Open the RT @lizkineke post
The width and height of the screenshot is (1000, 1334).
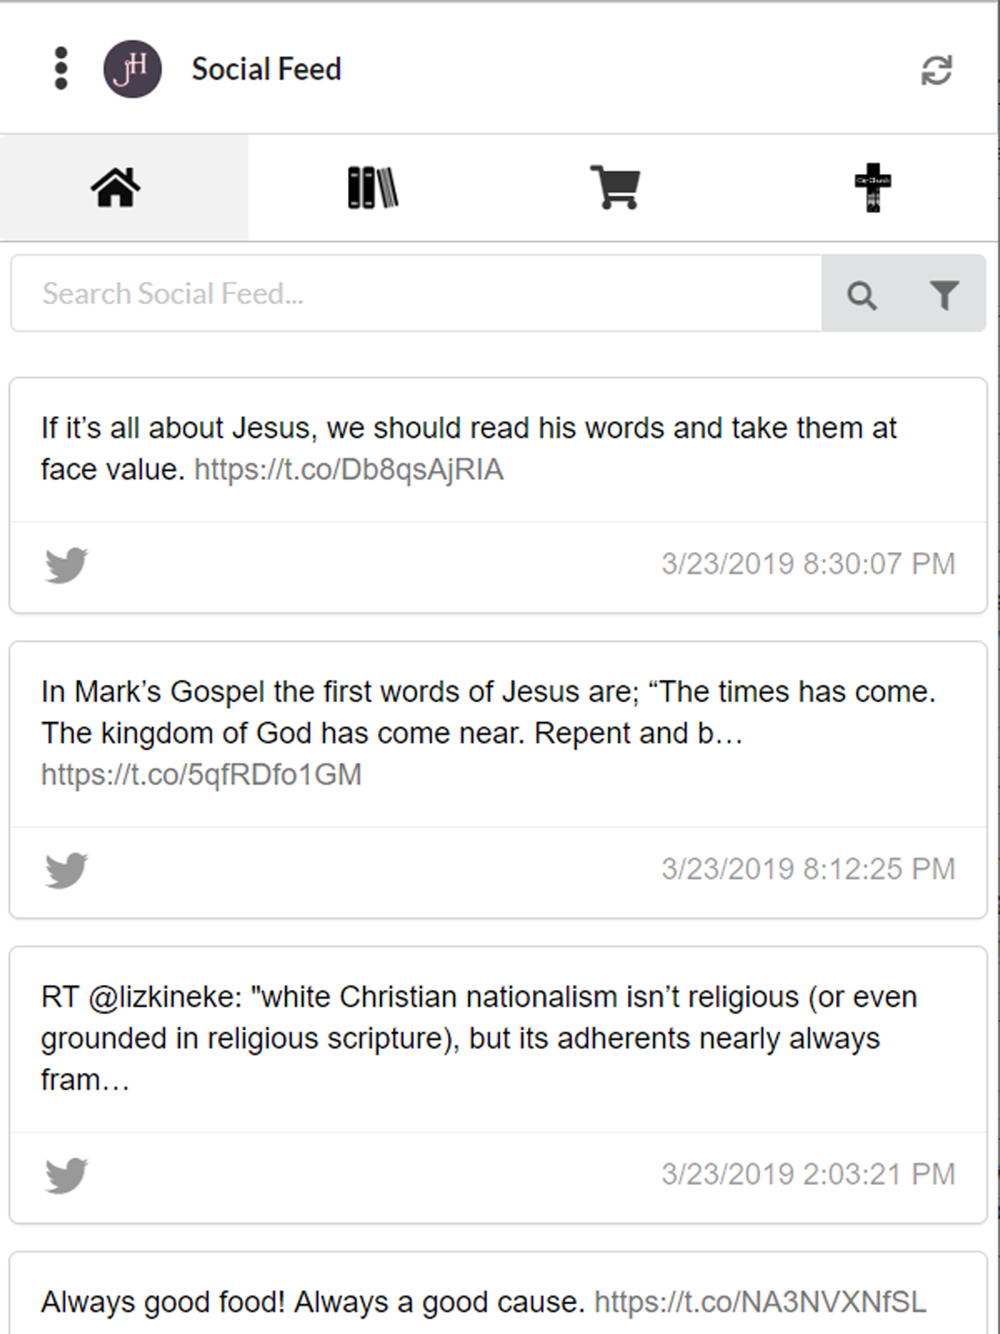click(498, 1038)
